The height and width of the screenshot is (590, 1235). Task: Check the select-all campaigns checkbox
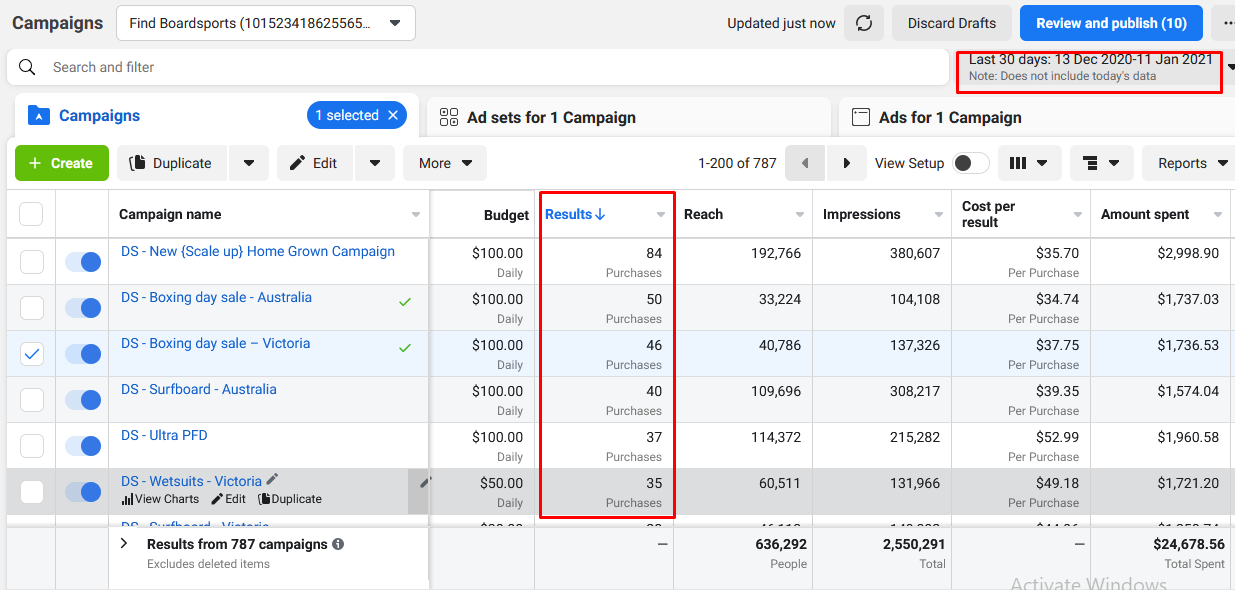[x=32, y=214]
